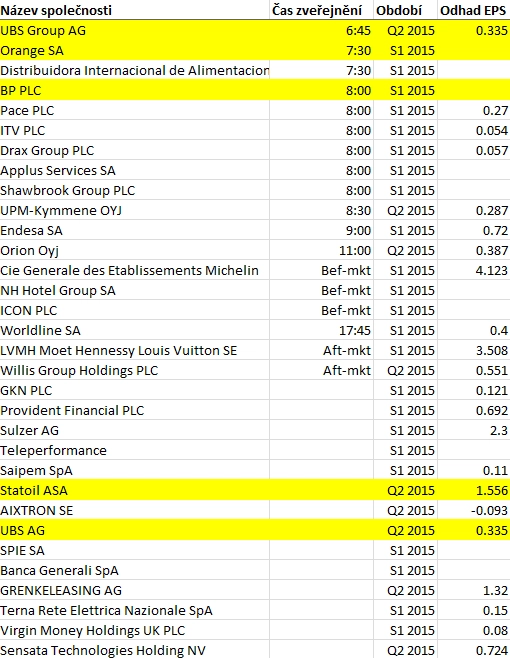The height and width of the screenshot is (658, 510).
Task: Select the Čas zveřejnění column header
Action: [321, 10]
